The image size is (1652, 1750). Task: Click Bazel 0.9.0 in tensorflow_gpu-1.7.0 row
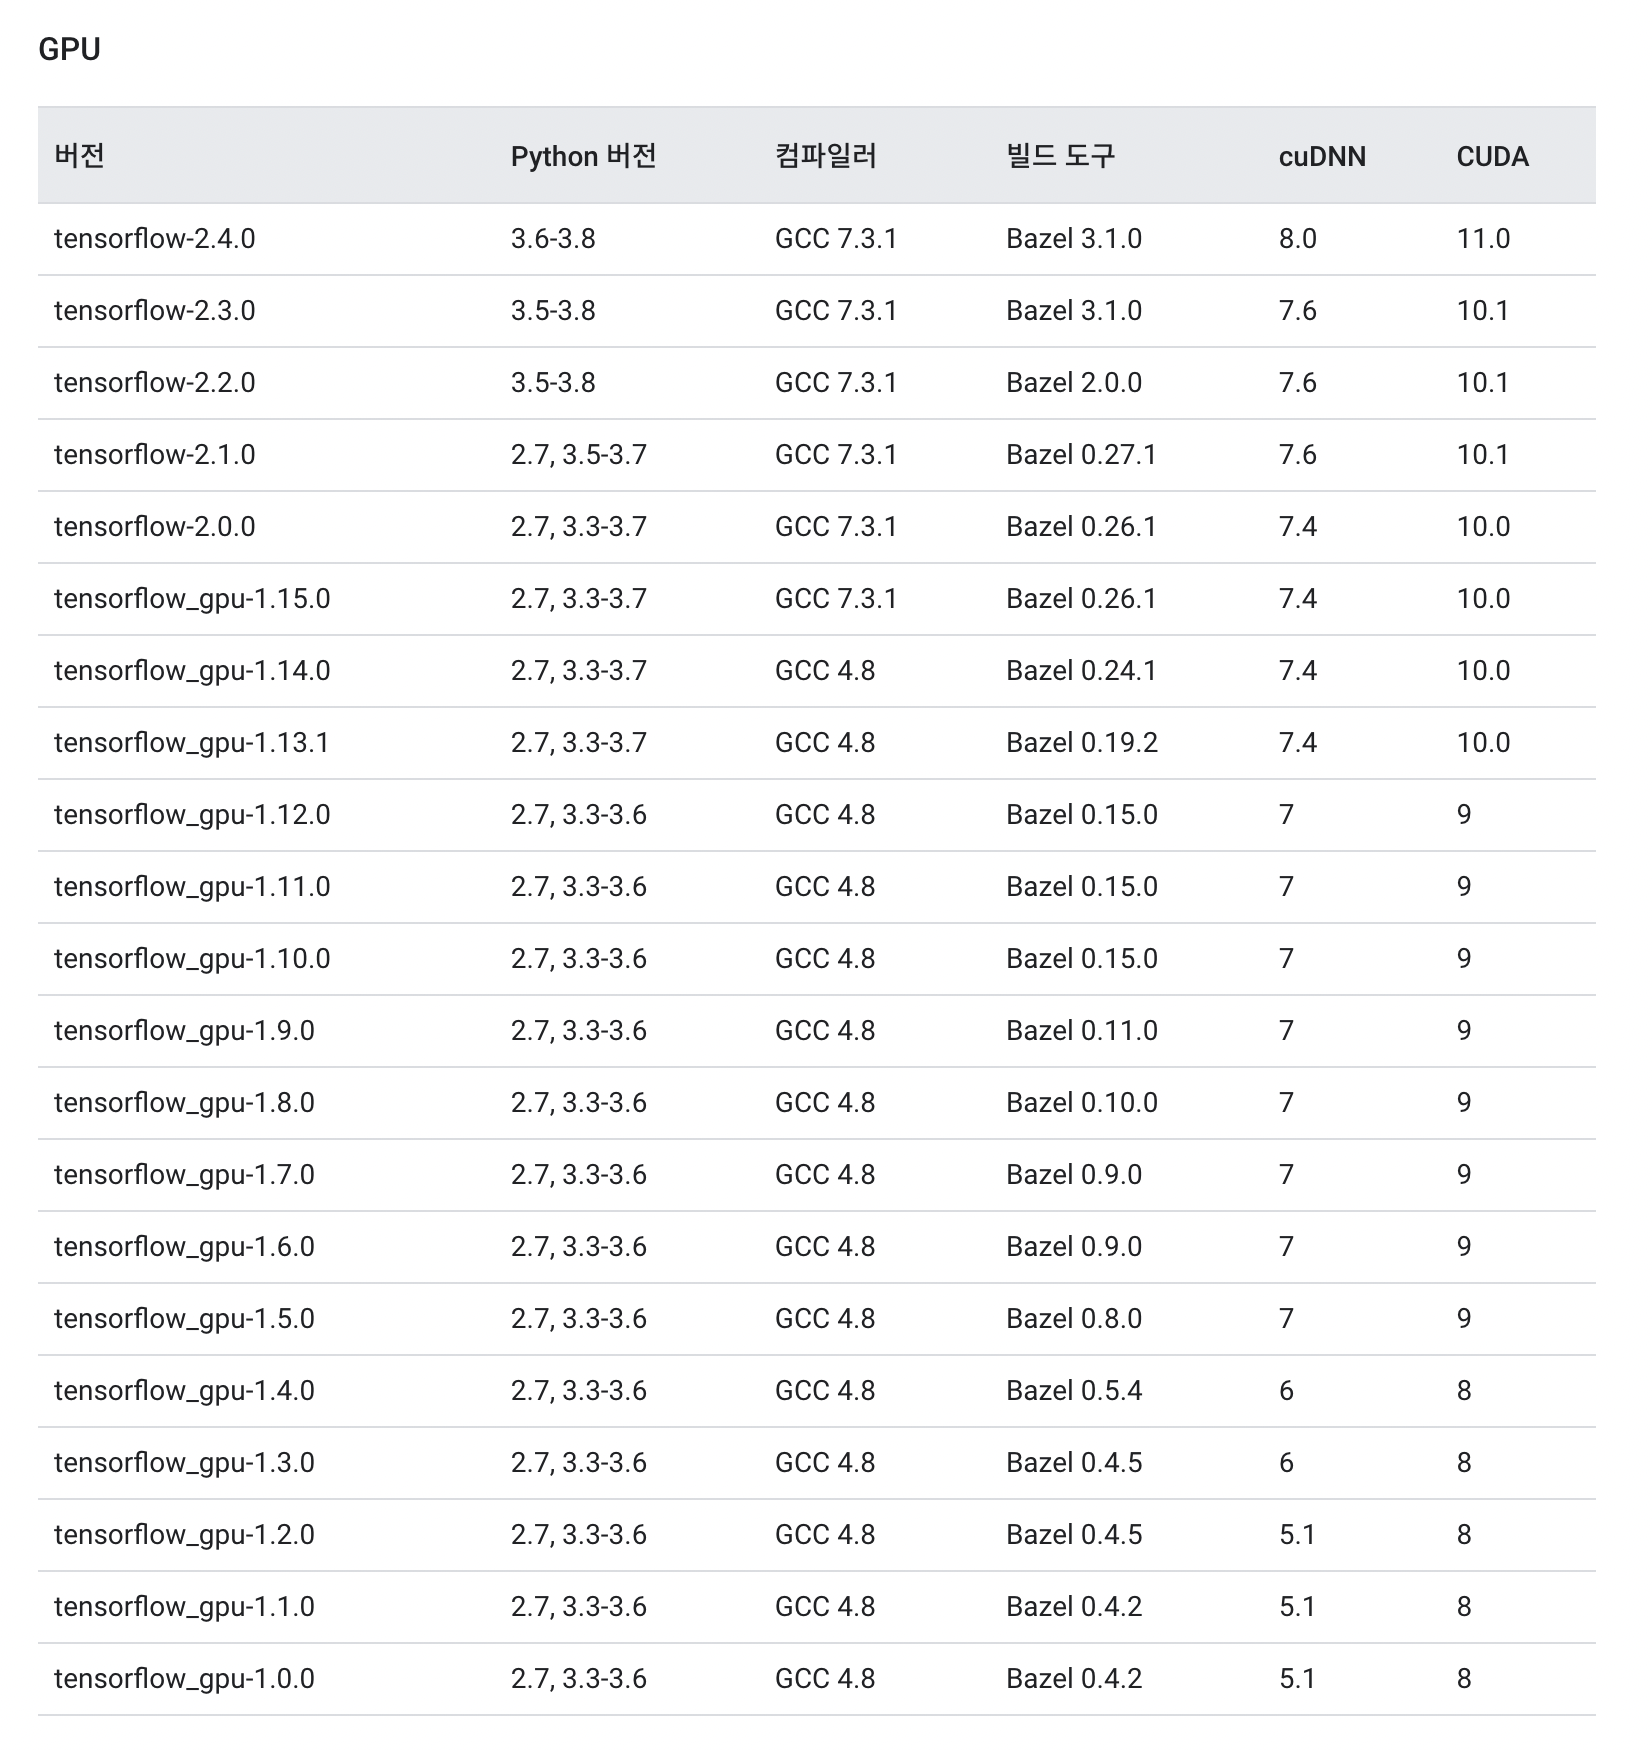(1074, 1175)
